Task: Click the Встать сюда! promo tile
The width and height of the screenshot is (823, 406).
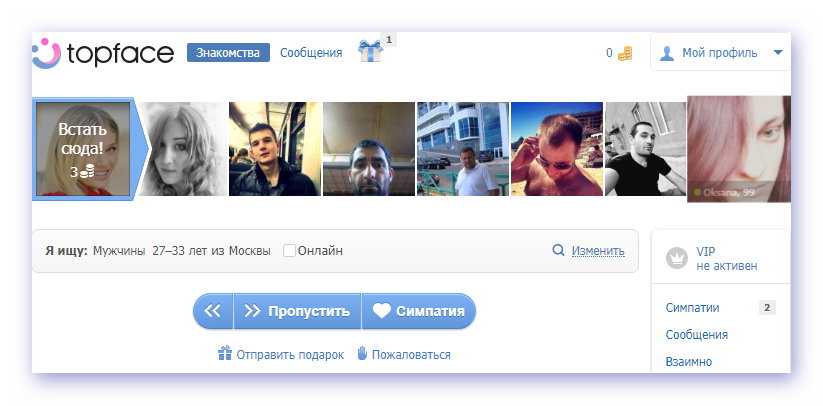Action: (82, 149)
